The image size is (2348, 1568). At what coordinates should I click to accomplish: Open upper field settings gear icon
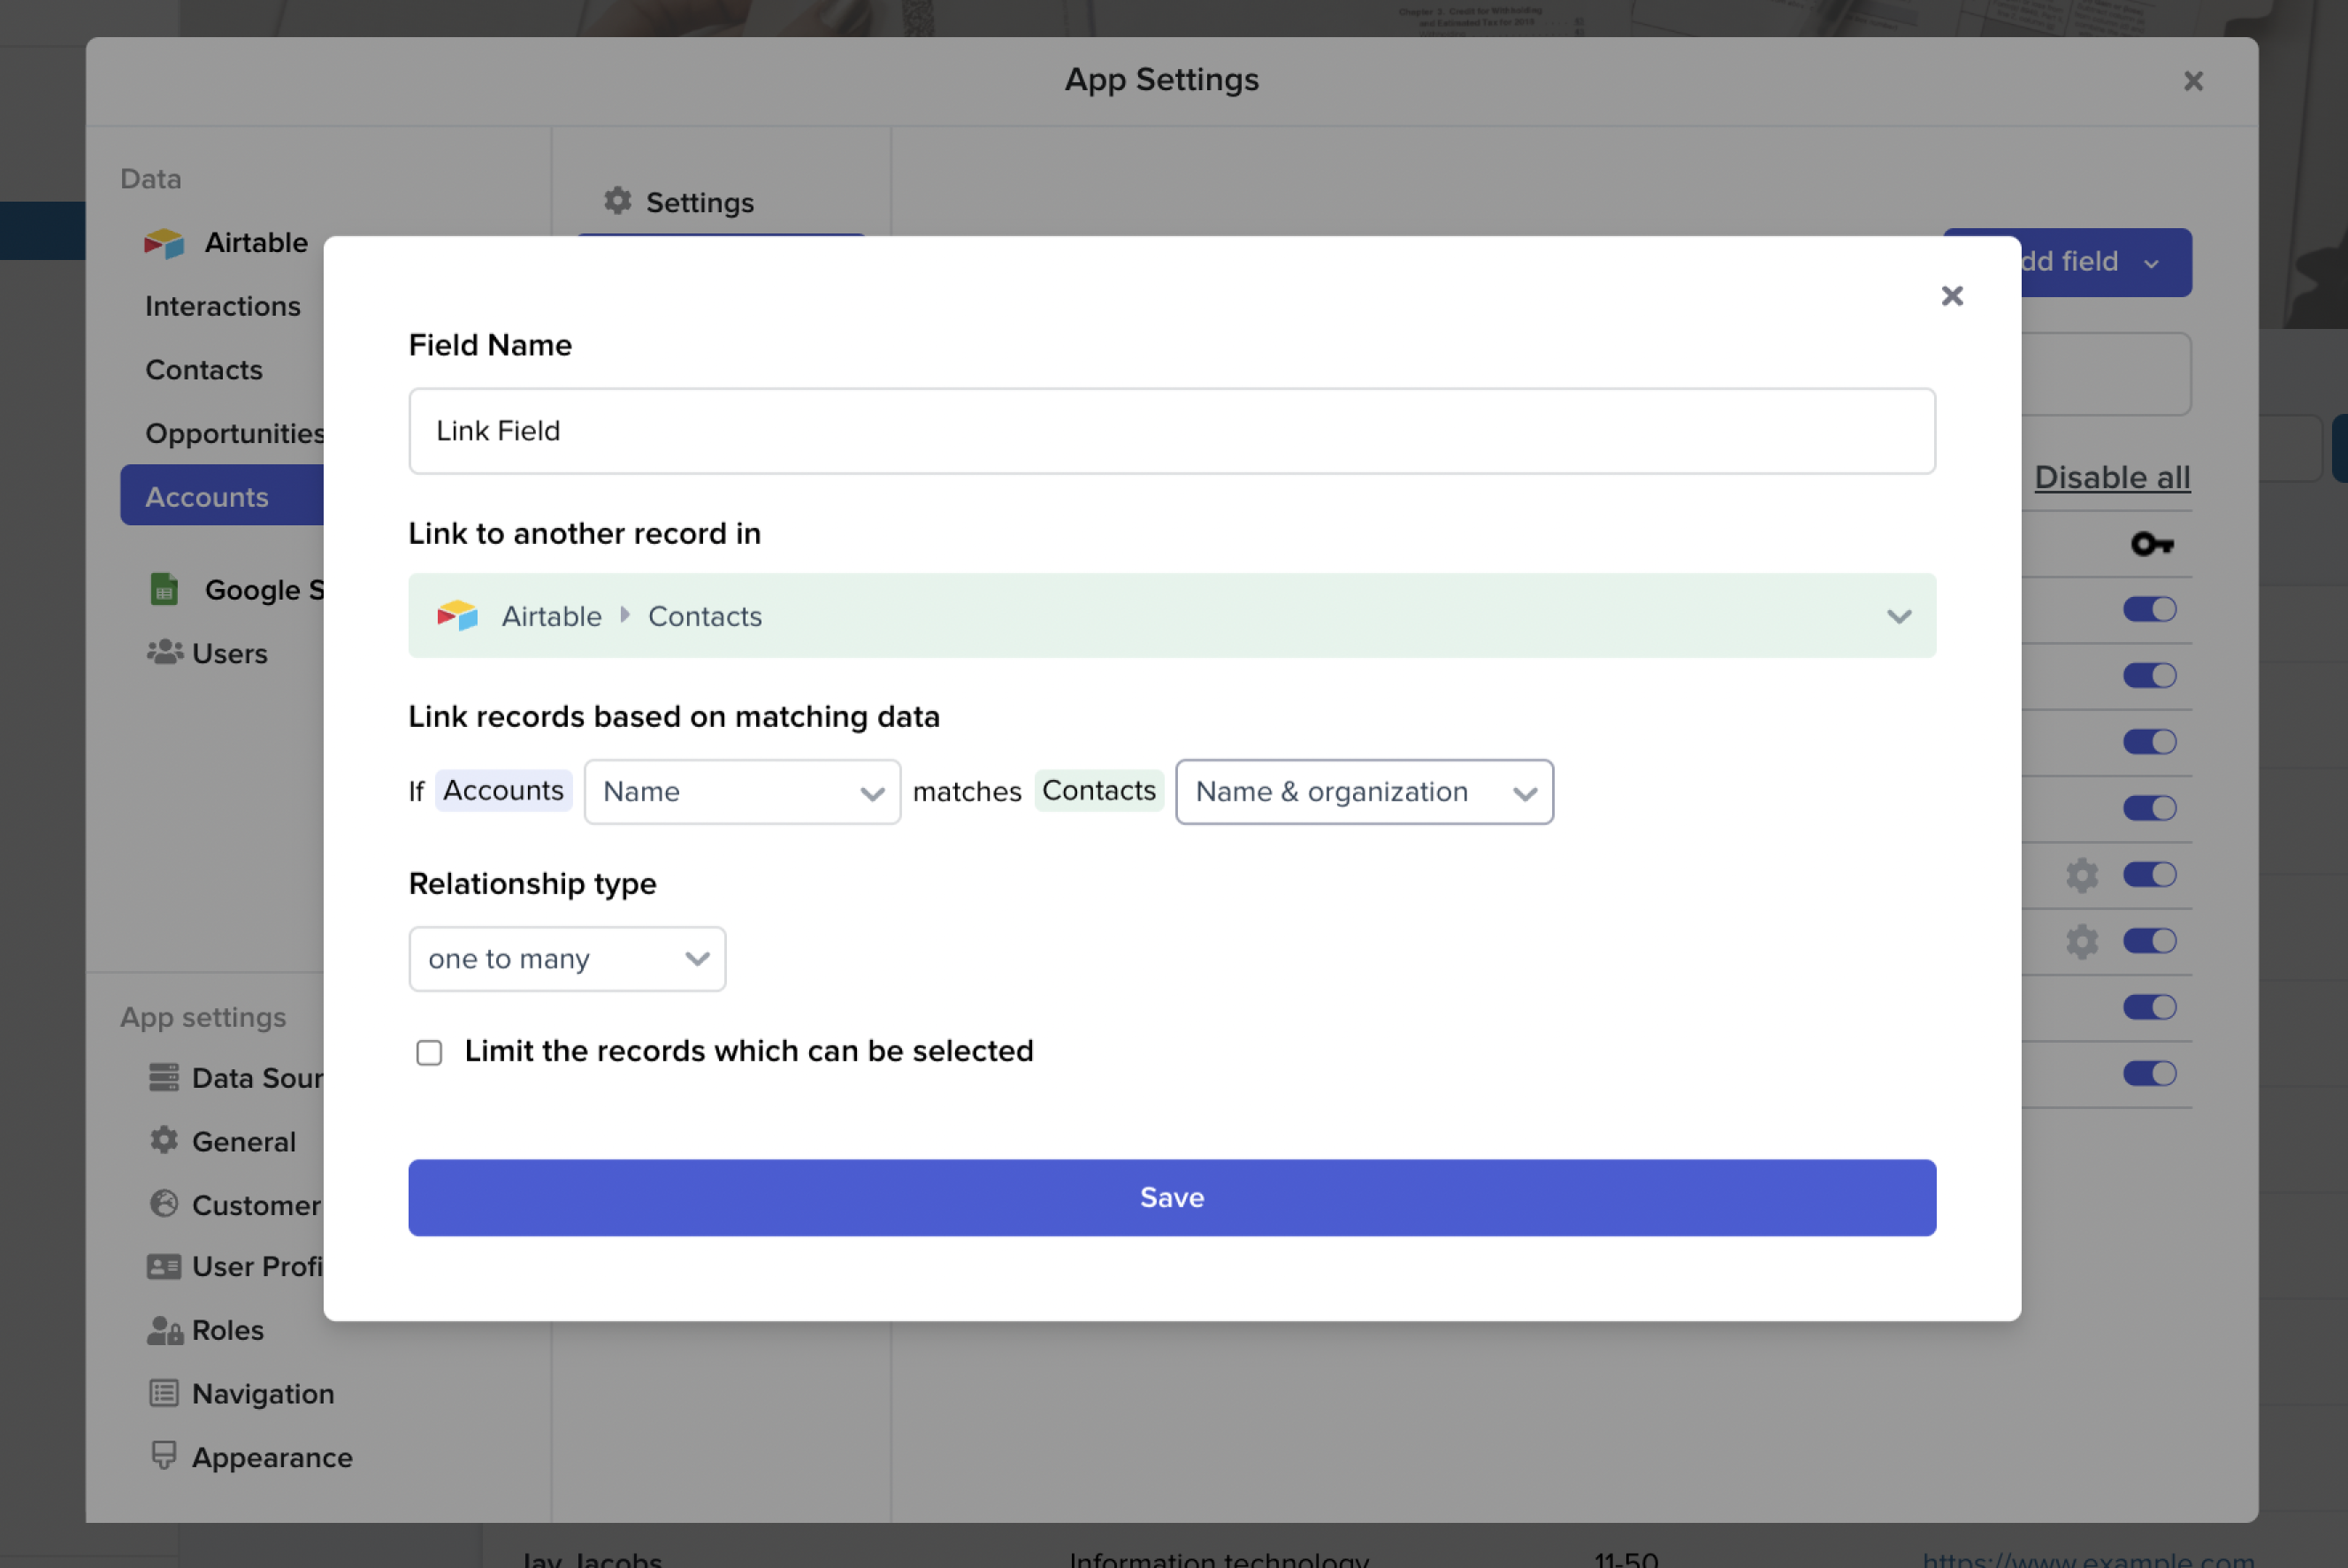tap(2081, 875)
